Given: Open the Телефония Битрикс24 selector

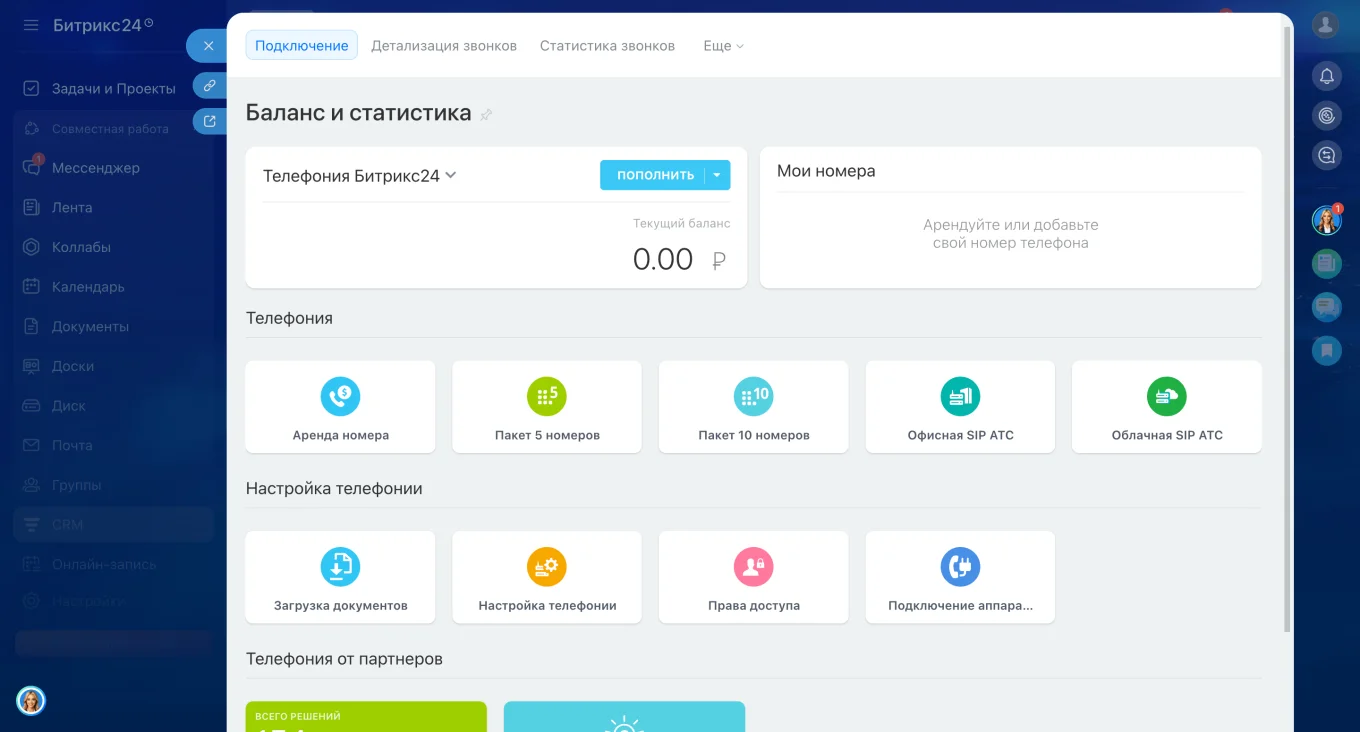Looking at the screenshot, I should 359,173.
